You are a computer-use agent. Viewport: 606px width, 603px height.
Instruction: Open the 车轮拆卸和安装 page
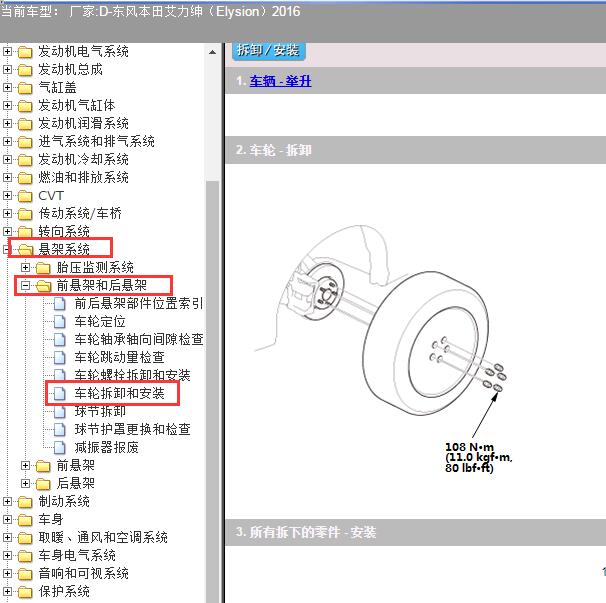point(119,393)
